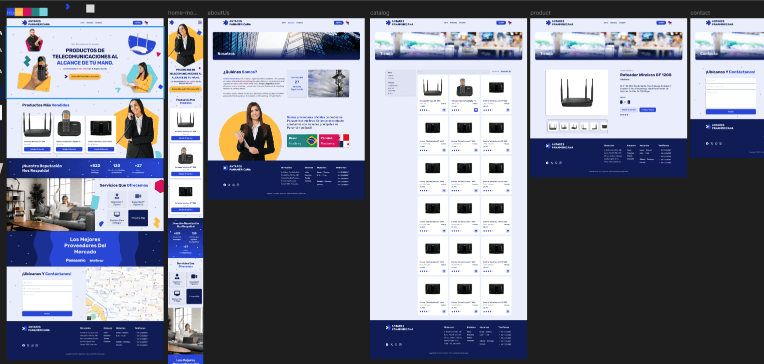Select the camera service icon in home frame

pyautogui.click(x=137, y=196)
